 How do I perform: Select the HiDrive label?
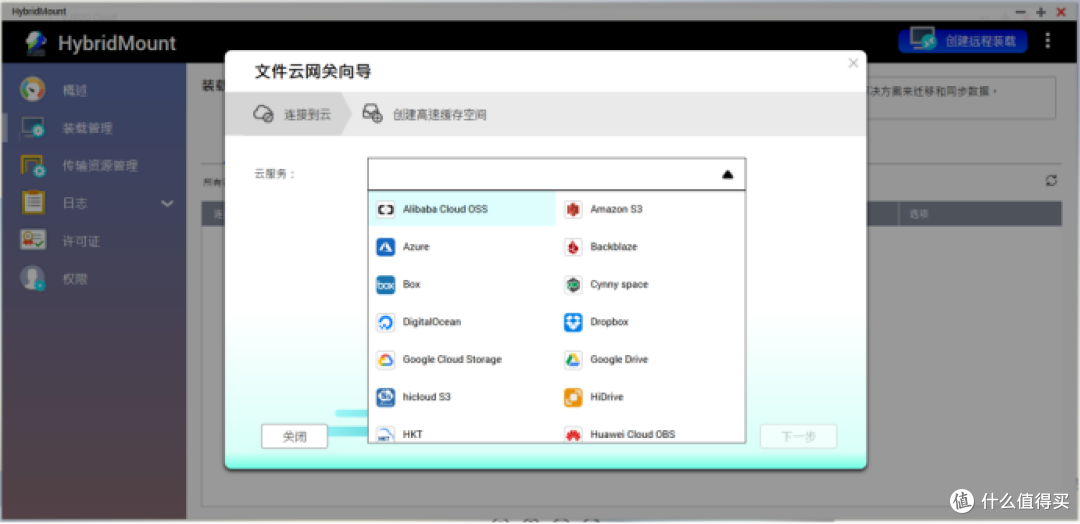pyautogui.click(x=606, y=397)
